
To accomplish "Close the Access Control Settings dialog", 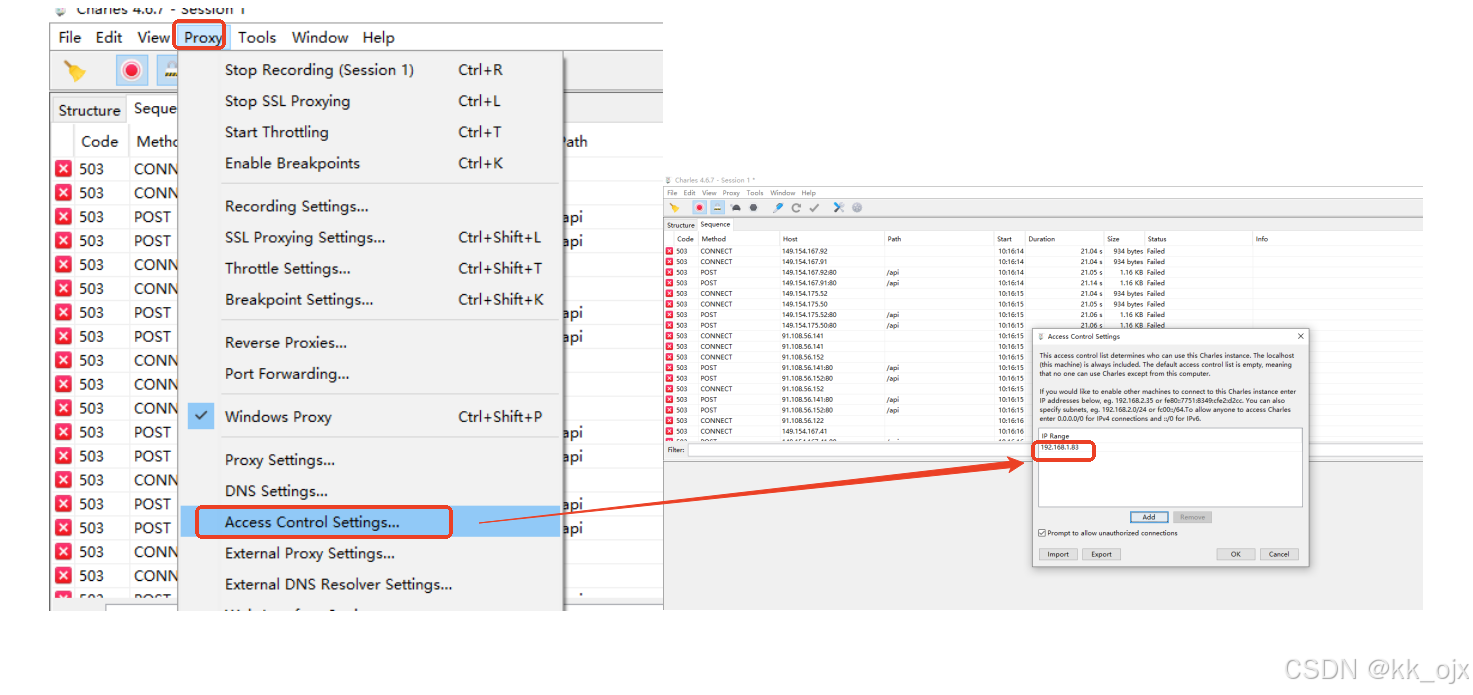I will tap(1300, 337).
